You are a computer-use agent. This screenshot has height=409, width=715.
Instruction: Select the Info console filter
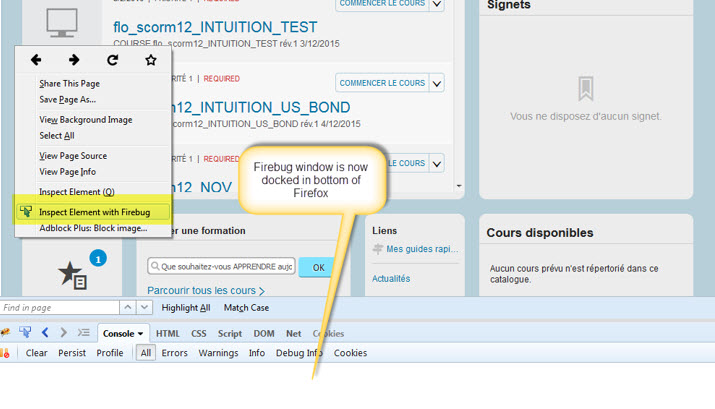(257, 353)
